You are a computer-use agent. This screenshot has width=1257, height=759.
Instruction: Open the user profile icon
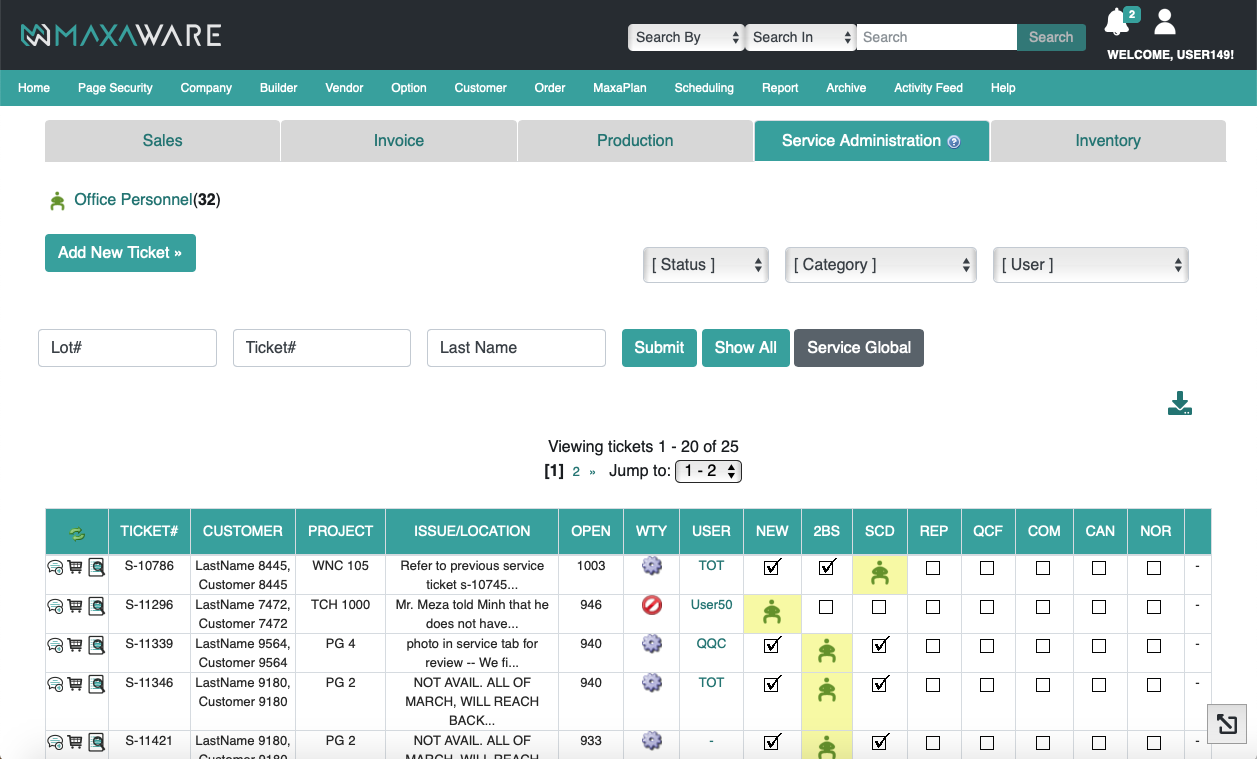pyautogui.click(x=1164, y=22)
